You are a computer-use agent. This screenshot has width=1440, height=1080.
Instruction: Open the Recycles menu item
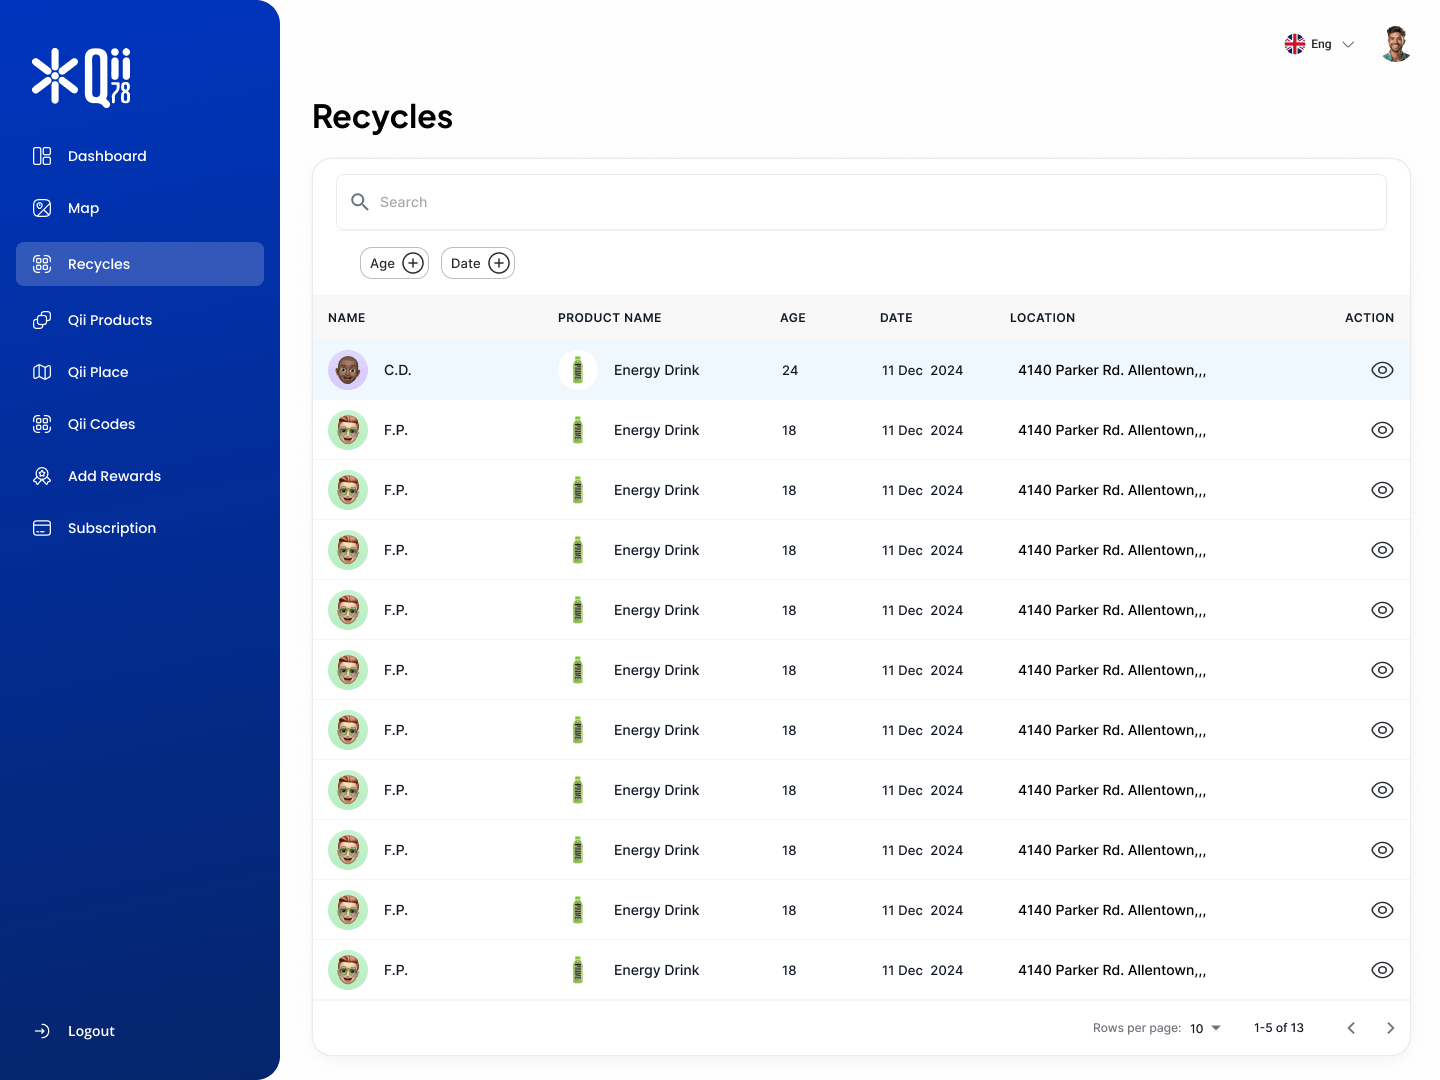point(140,264)
